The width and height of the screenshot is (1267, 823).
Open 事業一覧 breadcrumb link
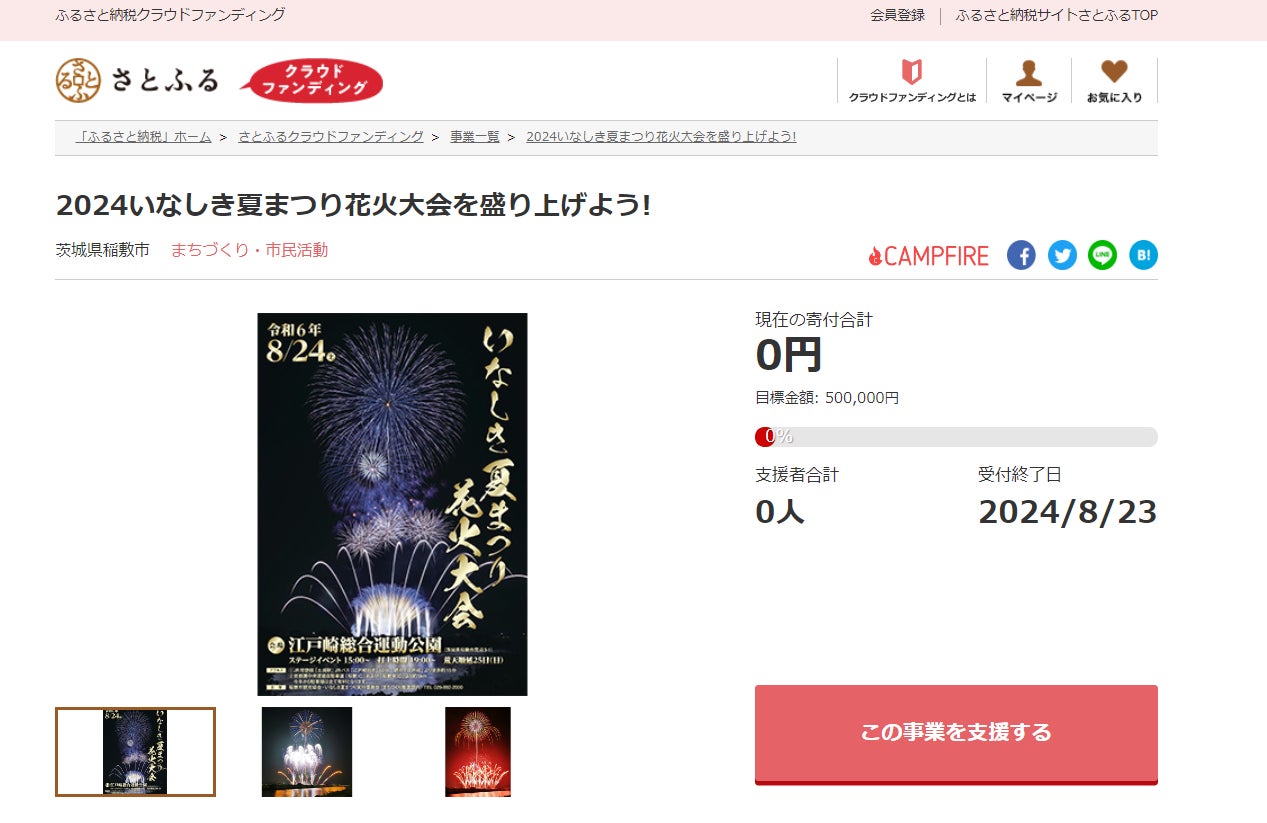click(x=474, y=137)
